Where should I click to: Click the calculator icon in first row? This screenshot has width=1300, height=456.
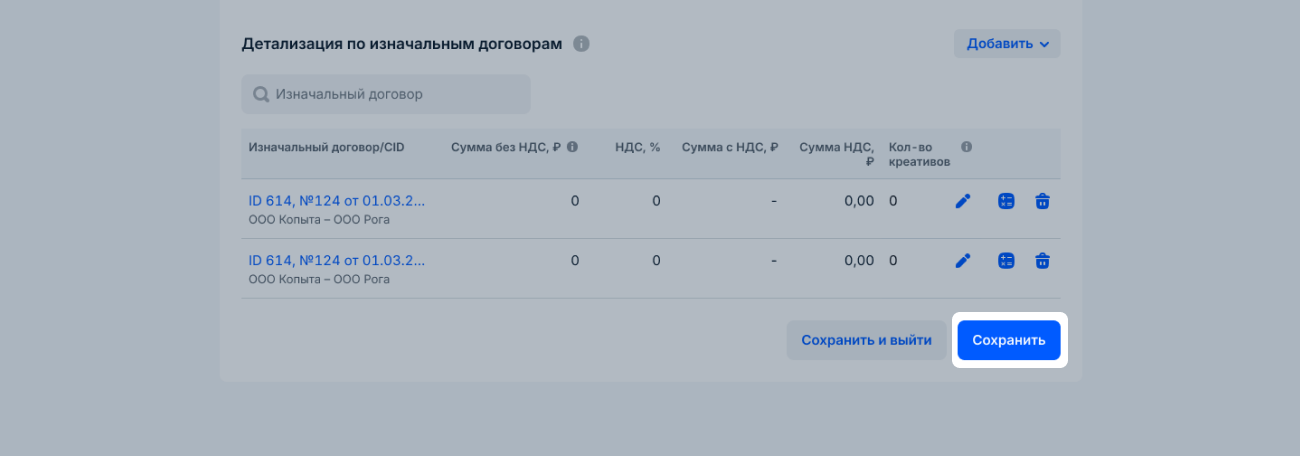pos(1006,201)
